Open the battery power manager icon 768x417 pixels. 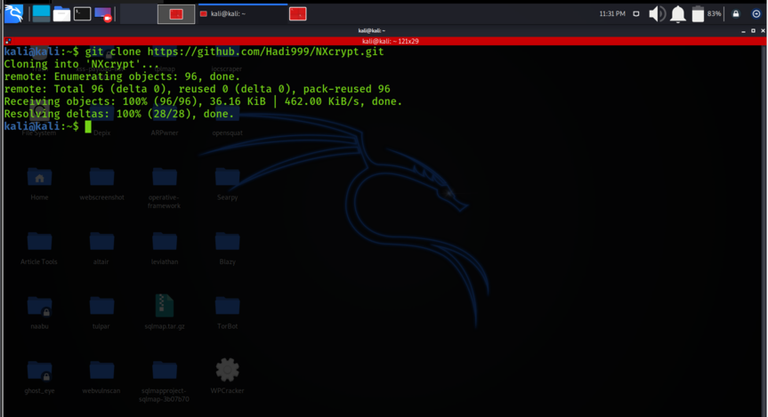point(698,14)
